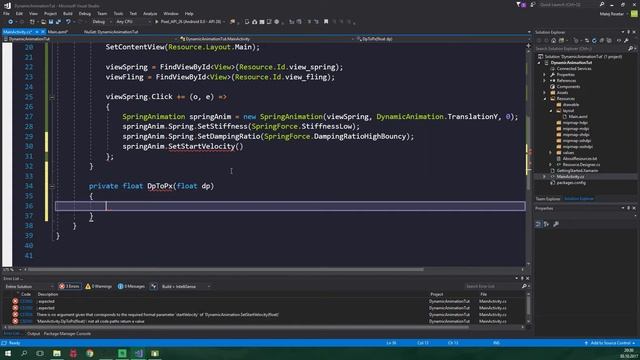Click the Undo toolbar icon
Screen dimensions: 640x360
pos(69,22)
